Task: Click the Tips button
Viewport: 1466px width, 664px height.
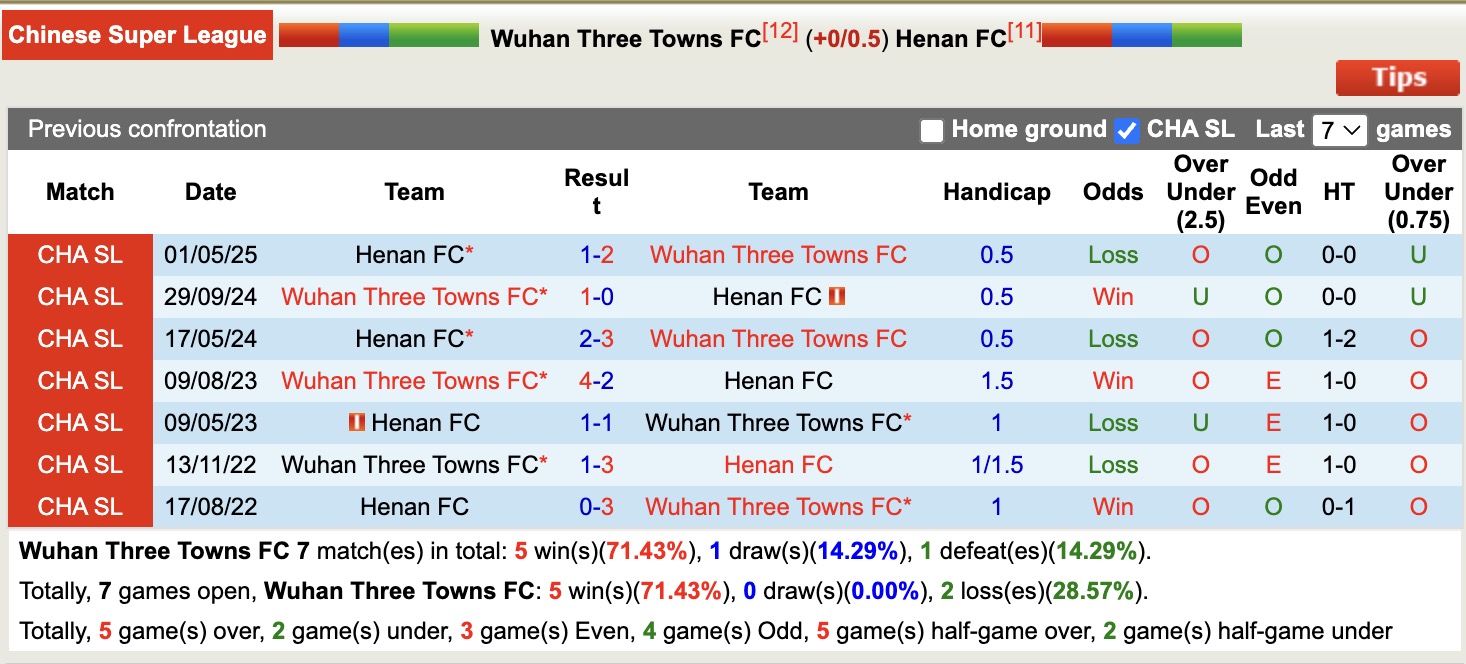Action: pyautogui.click(x=1397, y=77)
